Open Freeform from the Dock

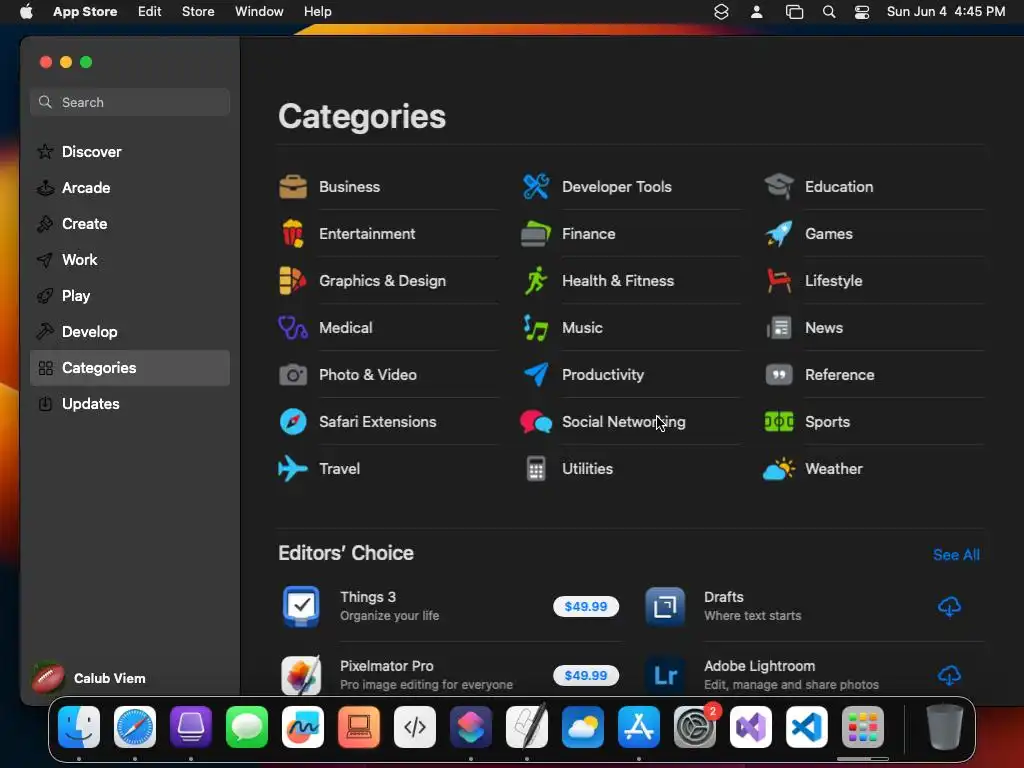tap(303, 727)
